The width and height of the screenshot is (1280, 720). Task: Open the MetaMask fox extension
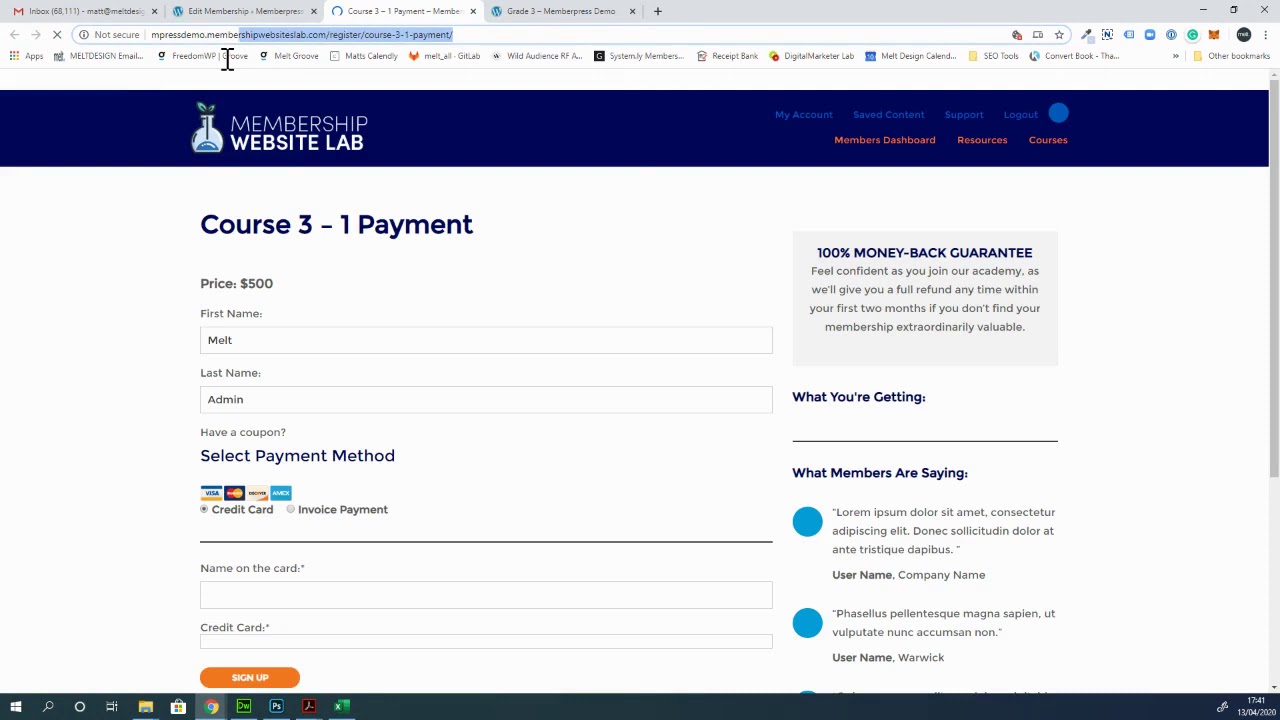pos(1213,35)
